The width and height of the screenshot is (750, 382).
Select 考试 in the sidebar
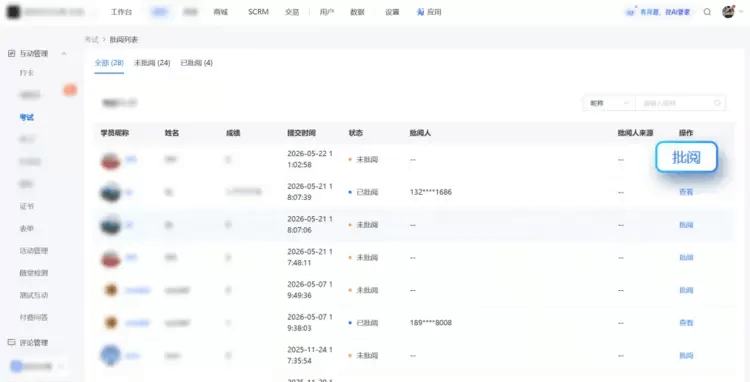(27, 117)
